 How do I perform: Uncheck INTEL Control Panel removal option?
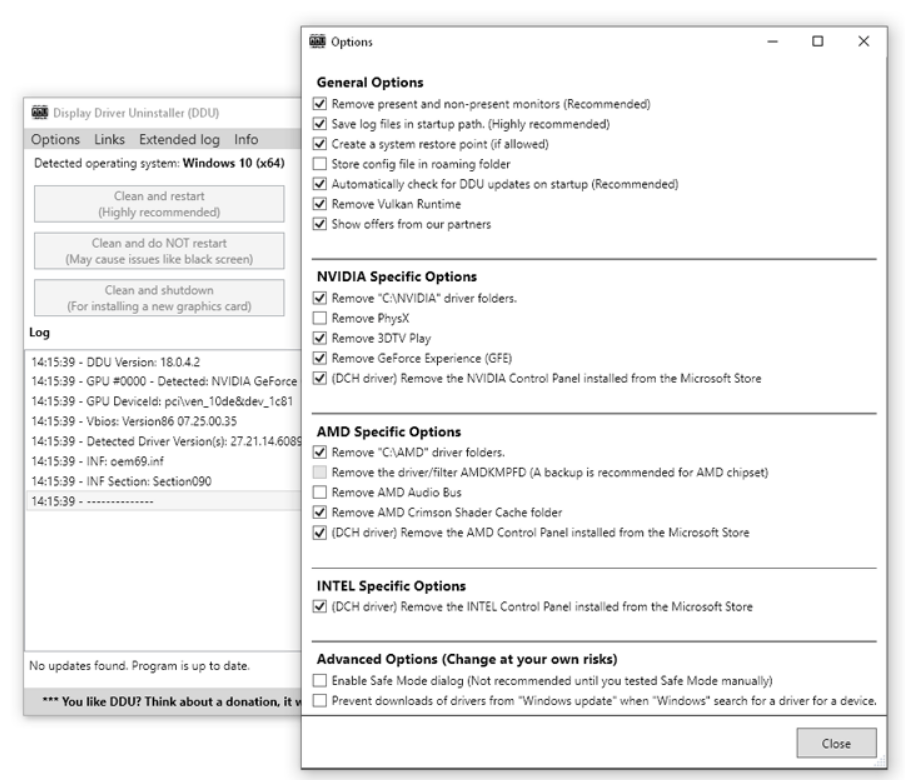coord(320,605)
